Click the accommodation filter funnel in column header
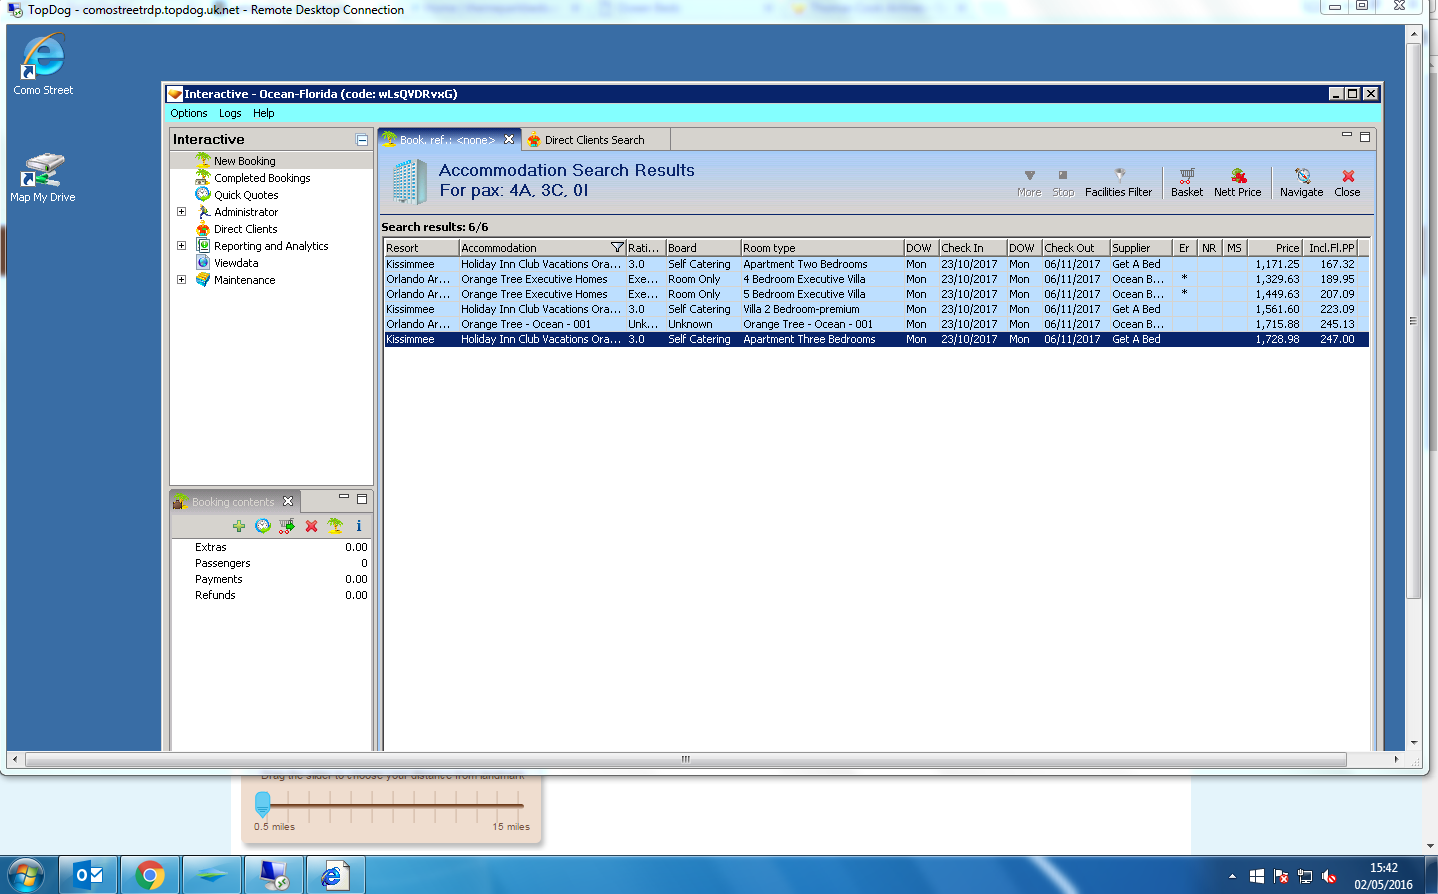Viewport: 1438px width, 894px height. coord(617,248)
